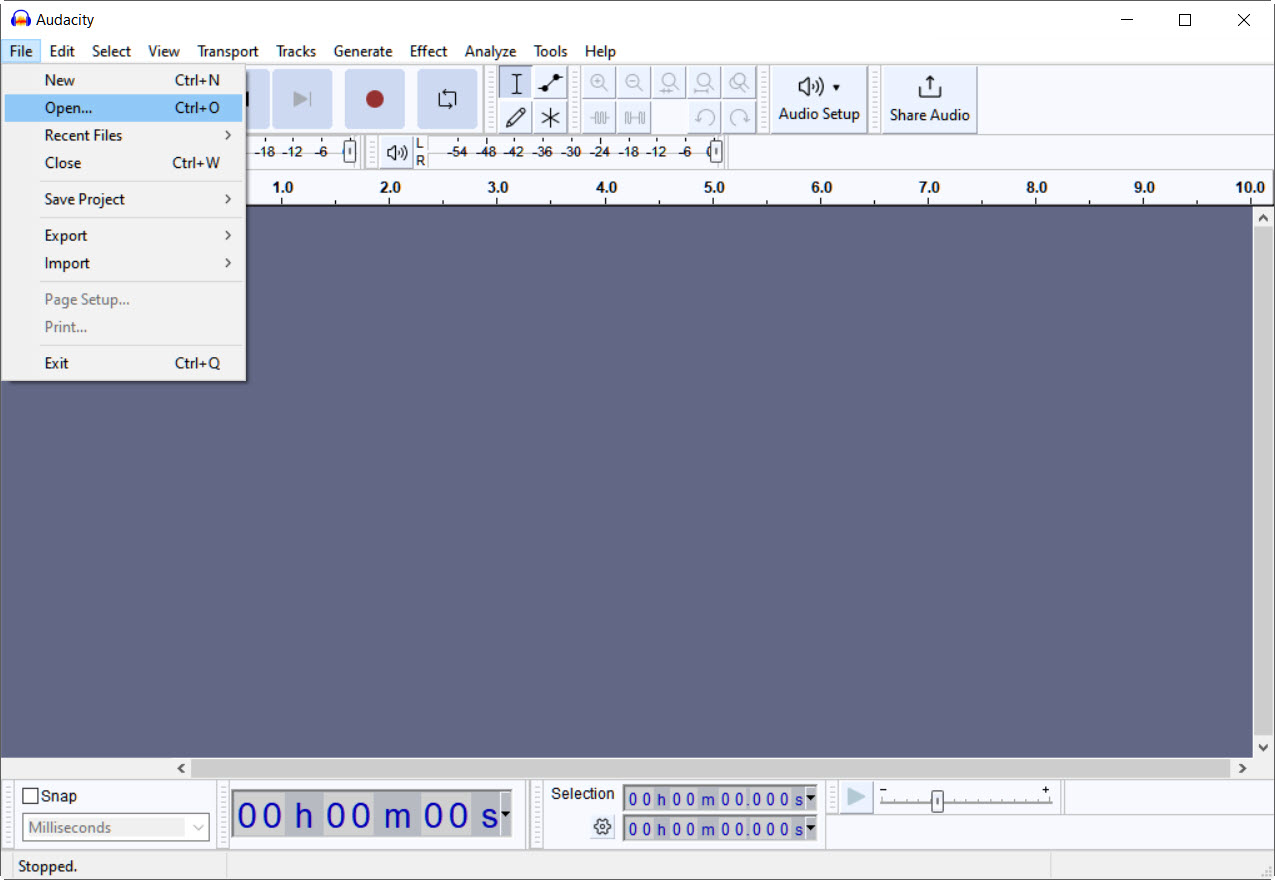
Task: Expand the Import submenu
Action: click(123, 263)
